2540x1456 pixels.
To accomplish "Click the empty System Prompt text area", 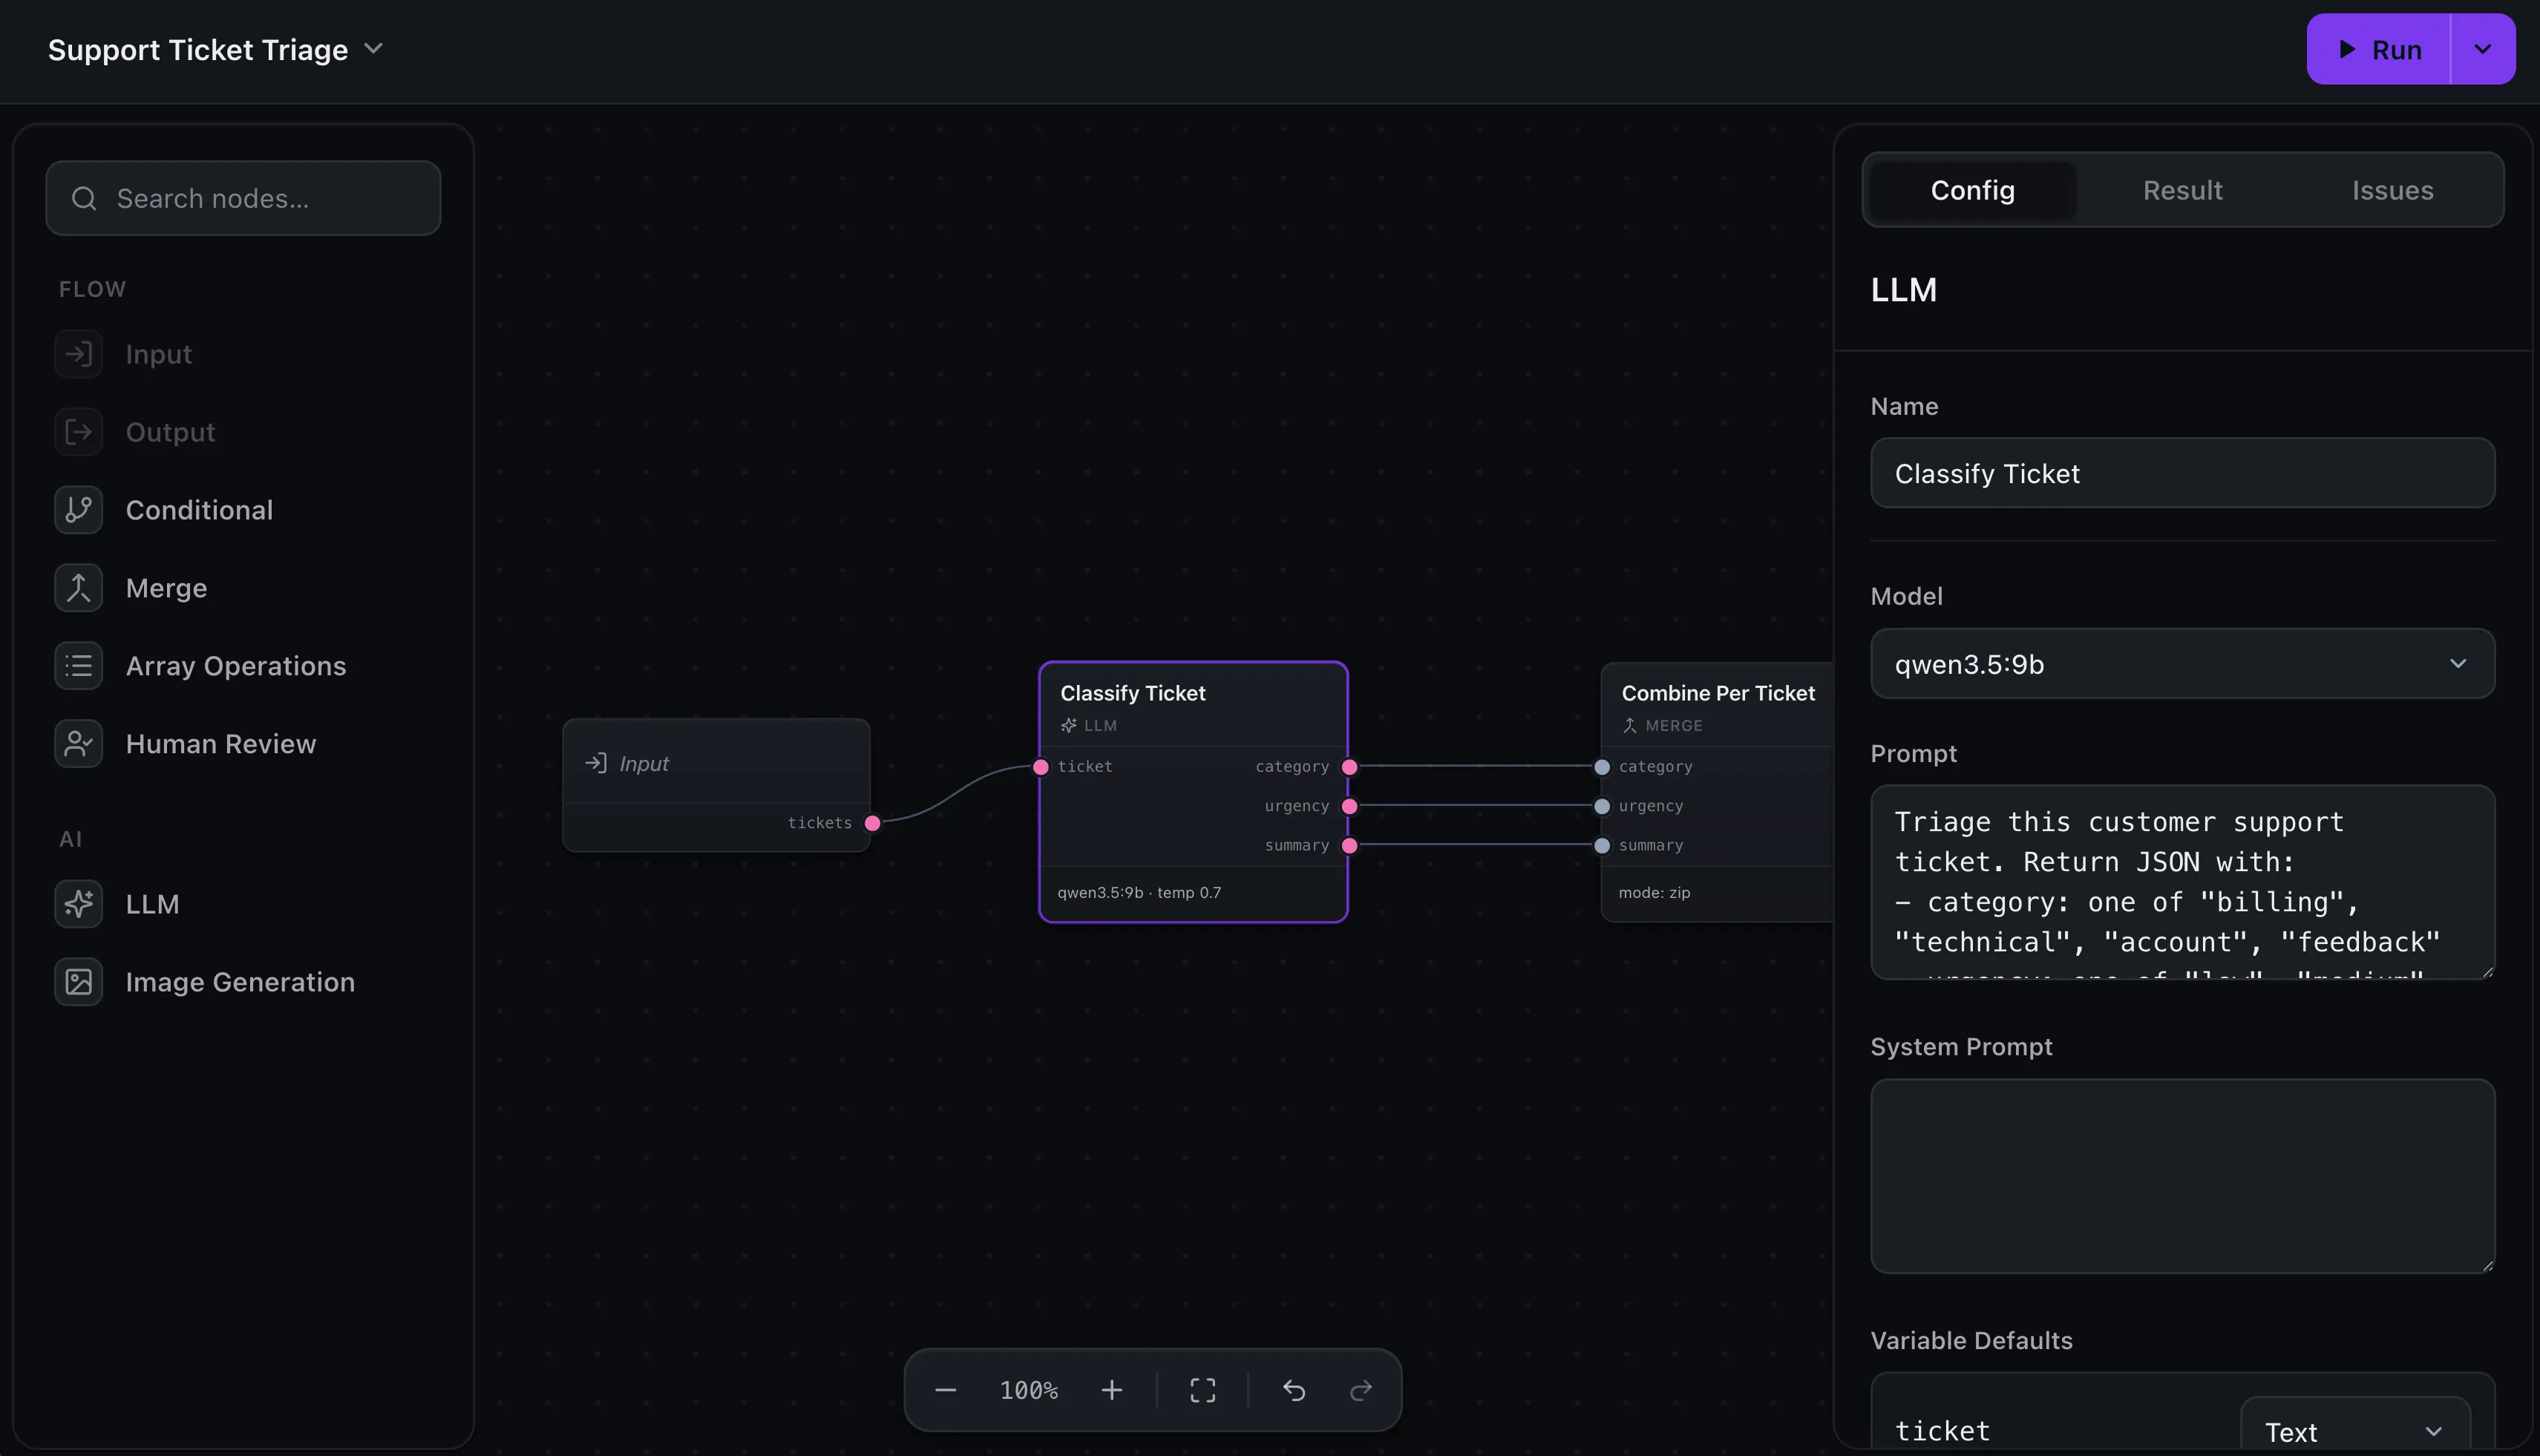I will click(2182, 1176).
